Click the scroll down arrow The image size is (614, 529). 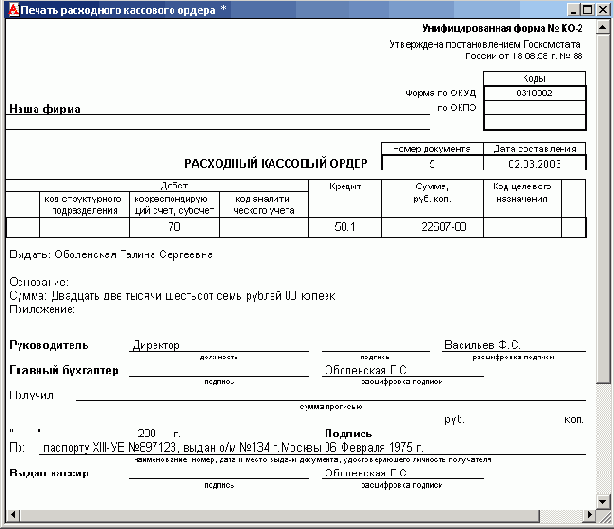point(604,503)
